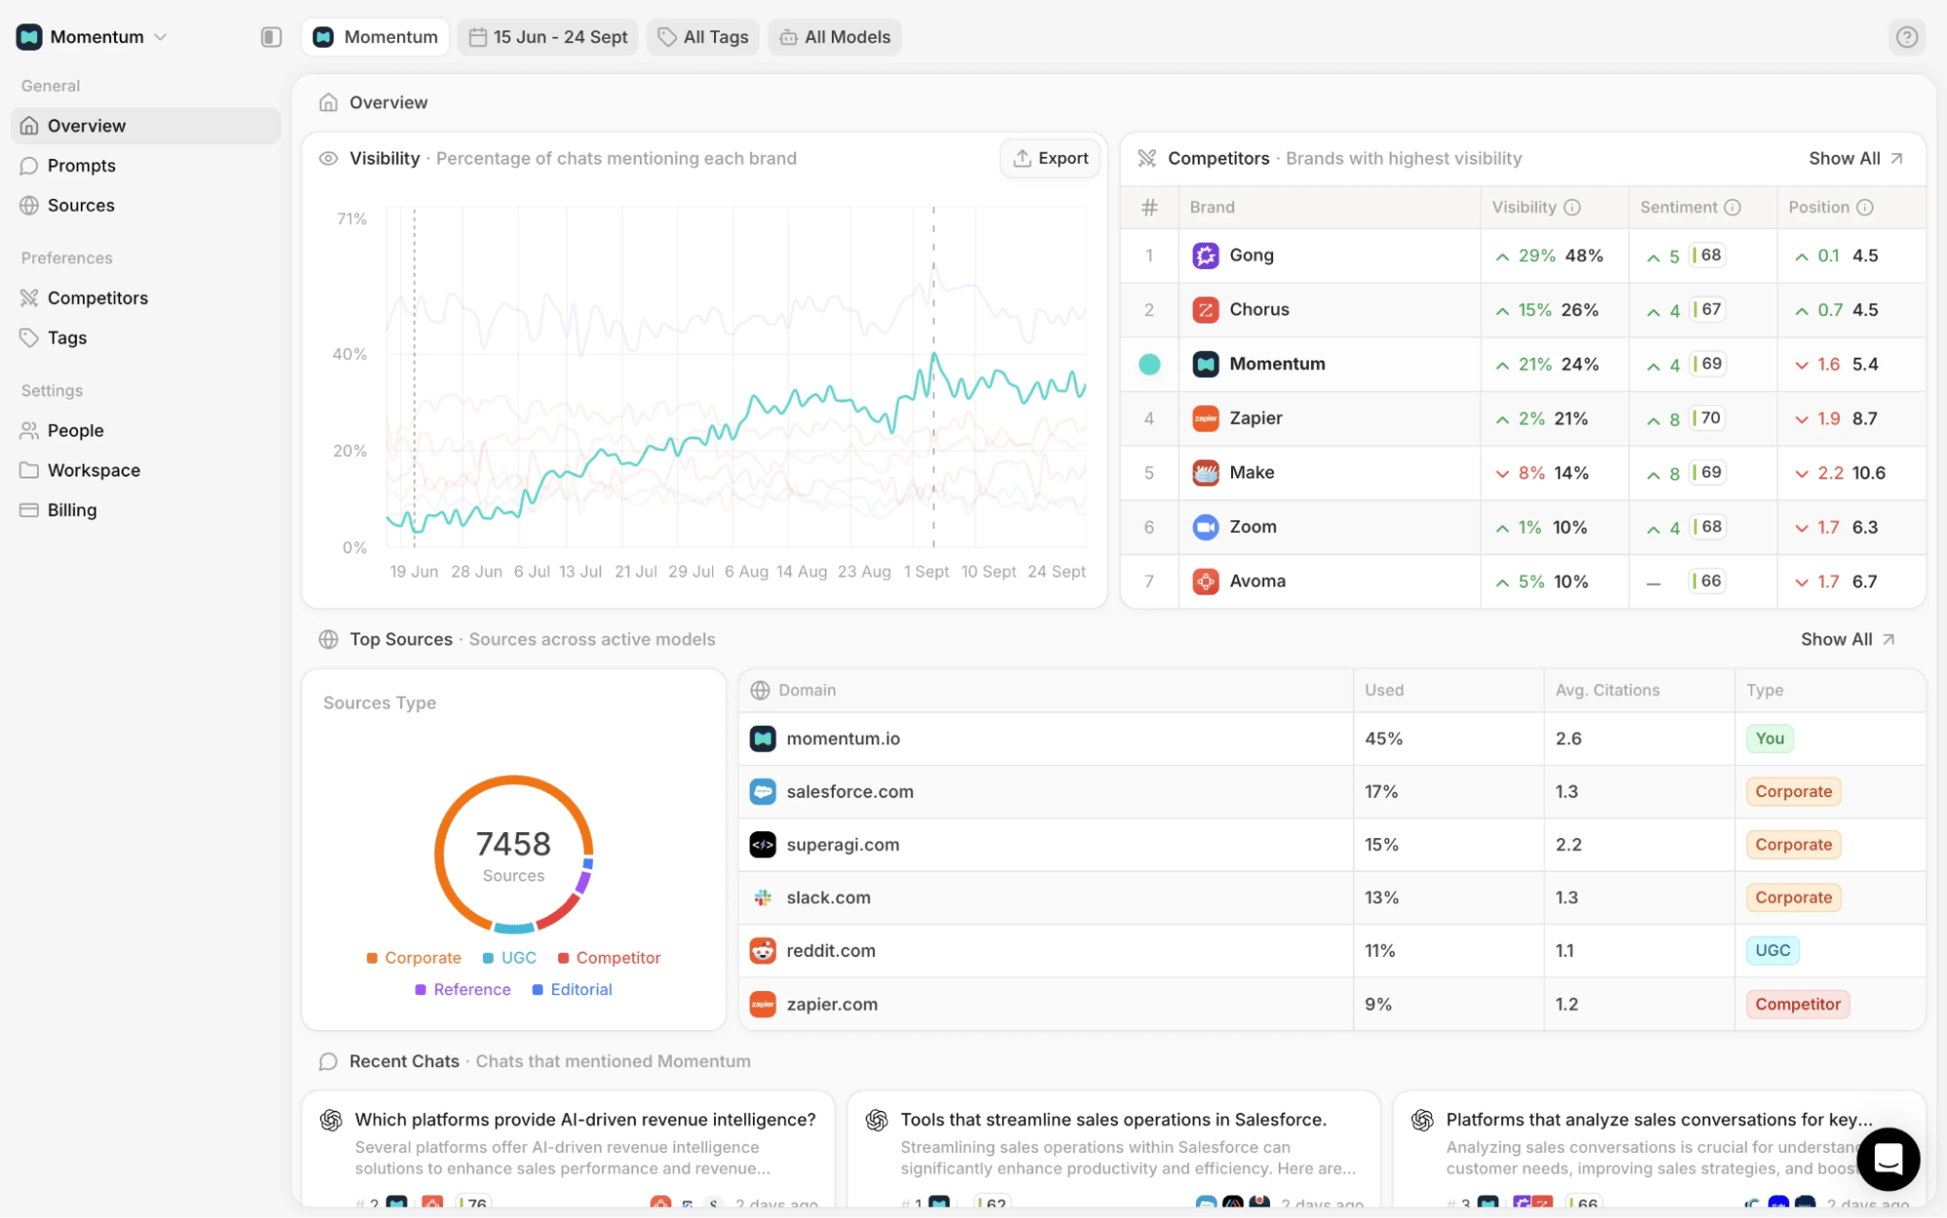Viewport: 1947px width, 1218px height.
Task: Toggle the sidebar collapse icon
Action: click(271, 37)
